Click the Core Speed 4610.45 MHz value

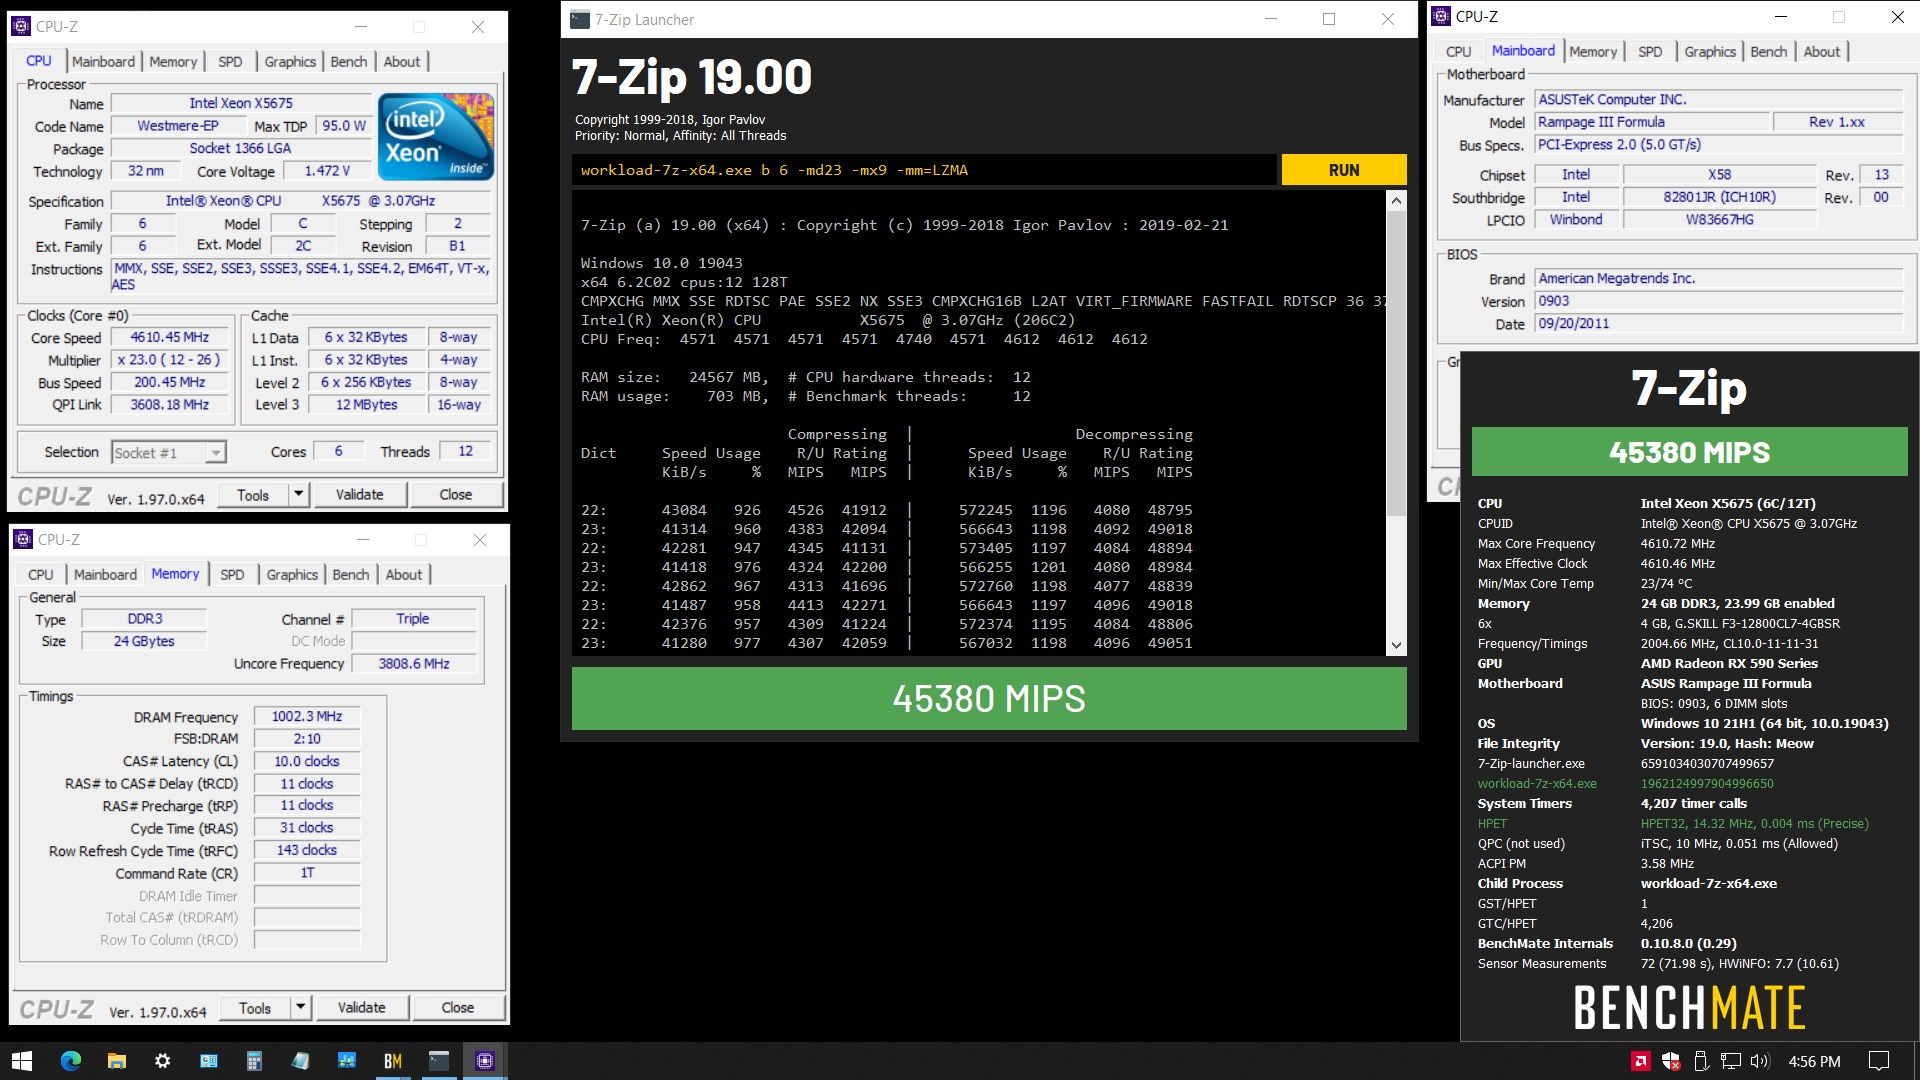[170, 338]
